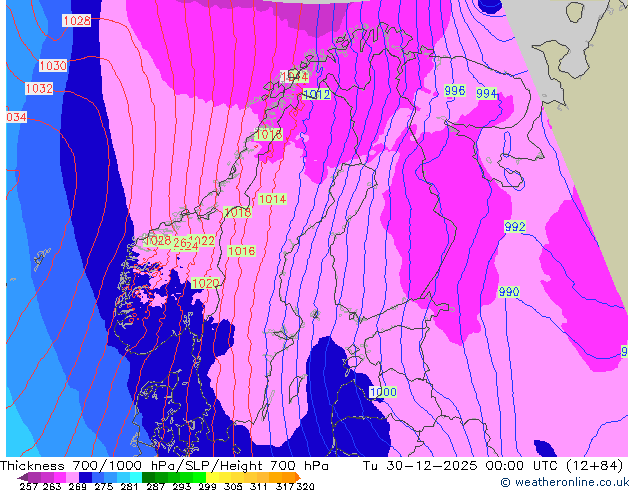The image size is (634, 490).
Task: Click the 1022 isobar label
Action: coord(203,241)
